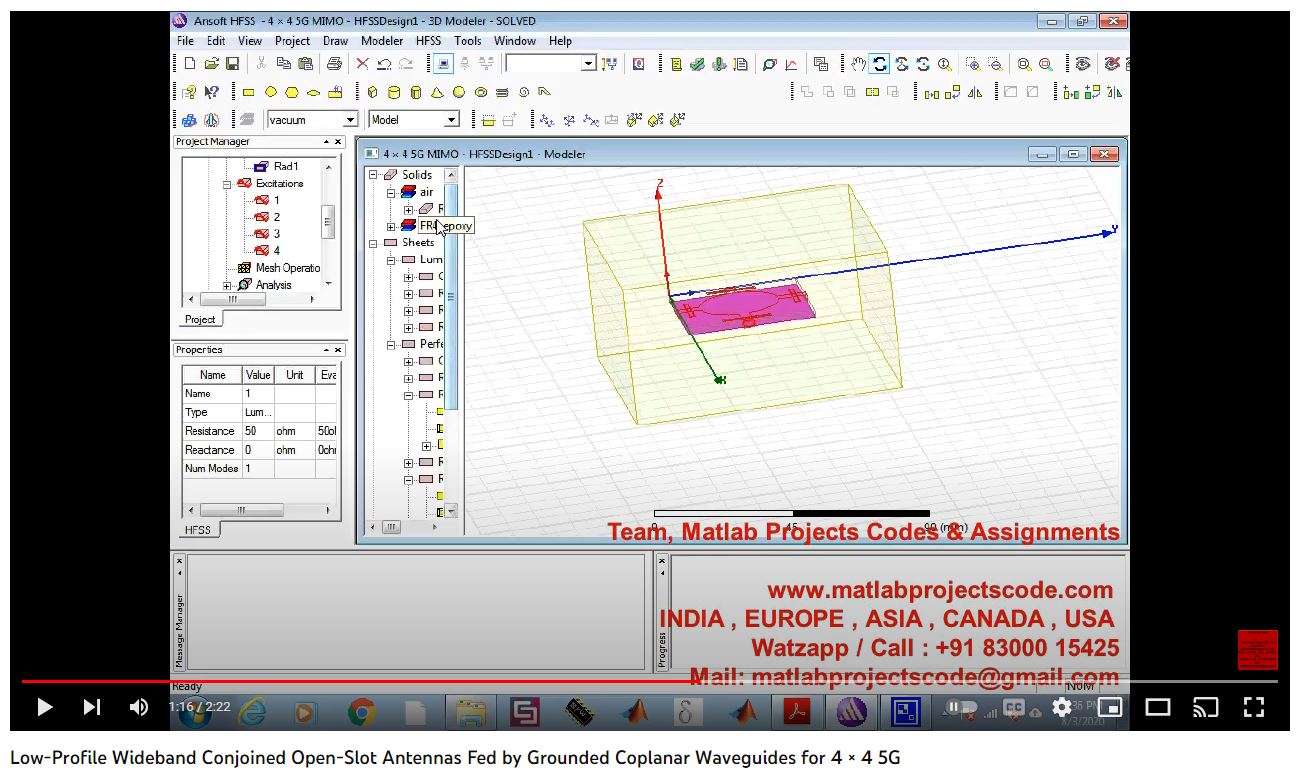Click the Save icon in main toolbar
This screenshot has height=778, width=1303.
pos(232,64)
